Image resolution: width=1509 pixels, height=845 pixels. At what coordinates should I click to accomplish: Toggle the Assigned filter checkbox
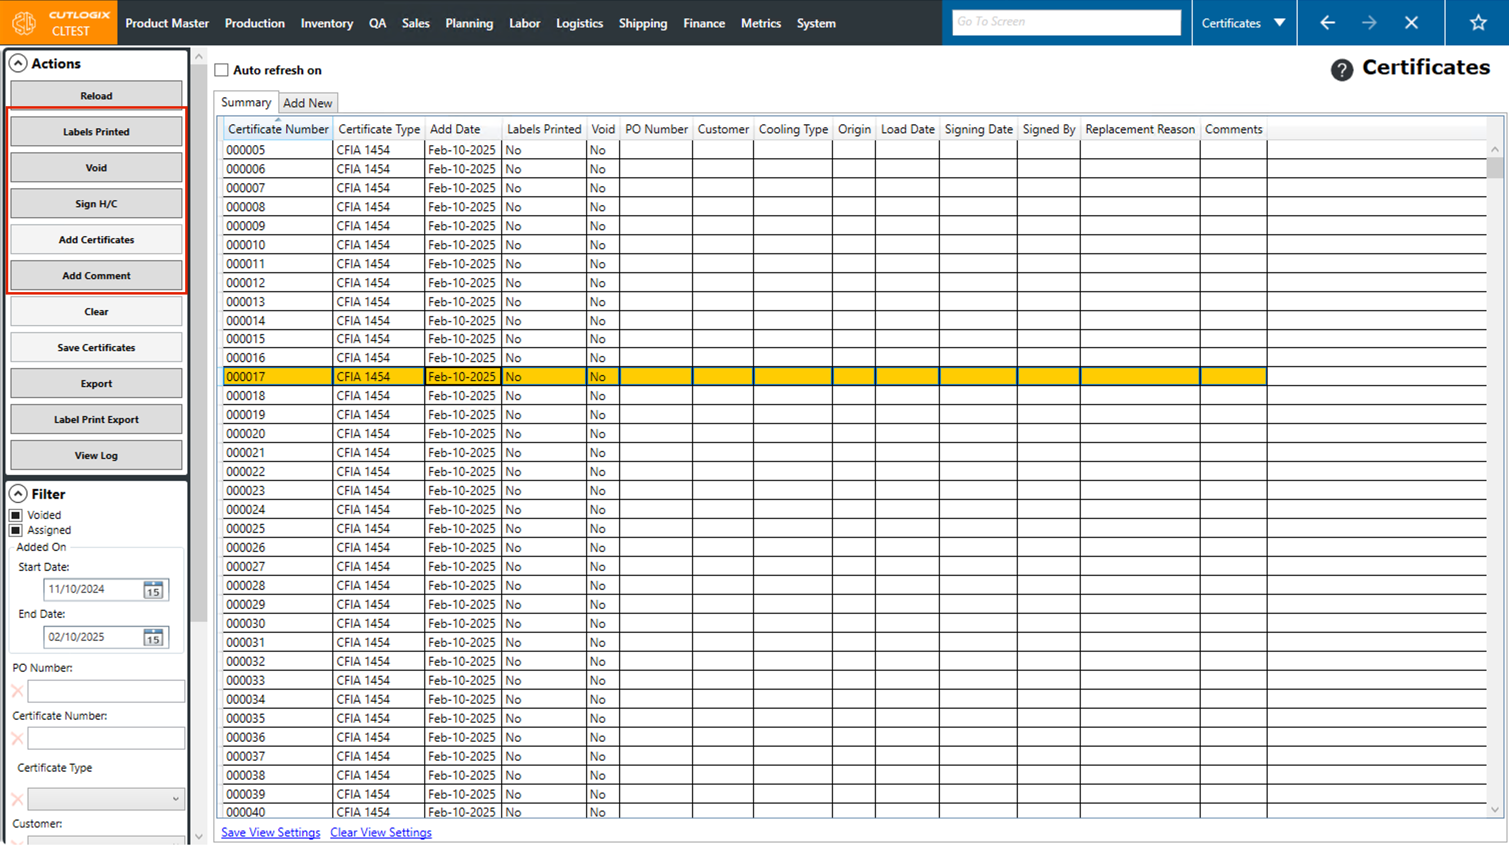pyautogui.click(x=16, y=530)
